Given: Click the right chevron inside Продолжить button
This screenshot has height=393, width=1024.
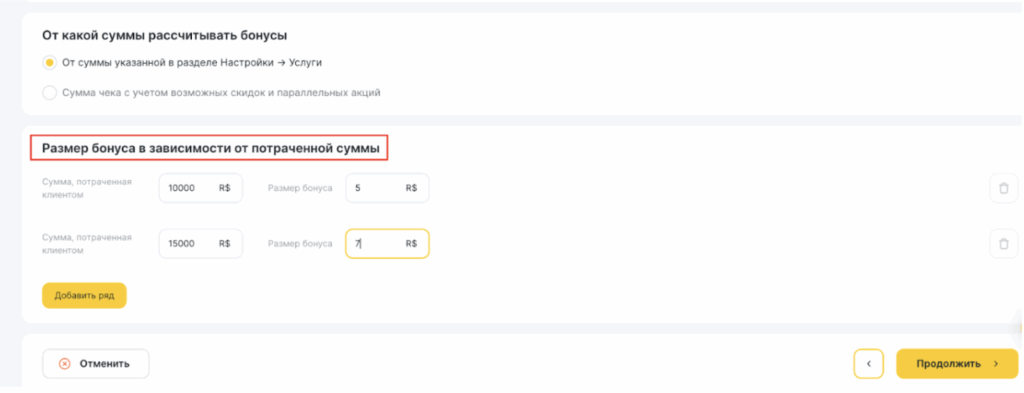Looking at the screenshot, I should pos(996,364).
